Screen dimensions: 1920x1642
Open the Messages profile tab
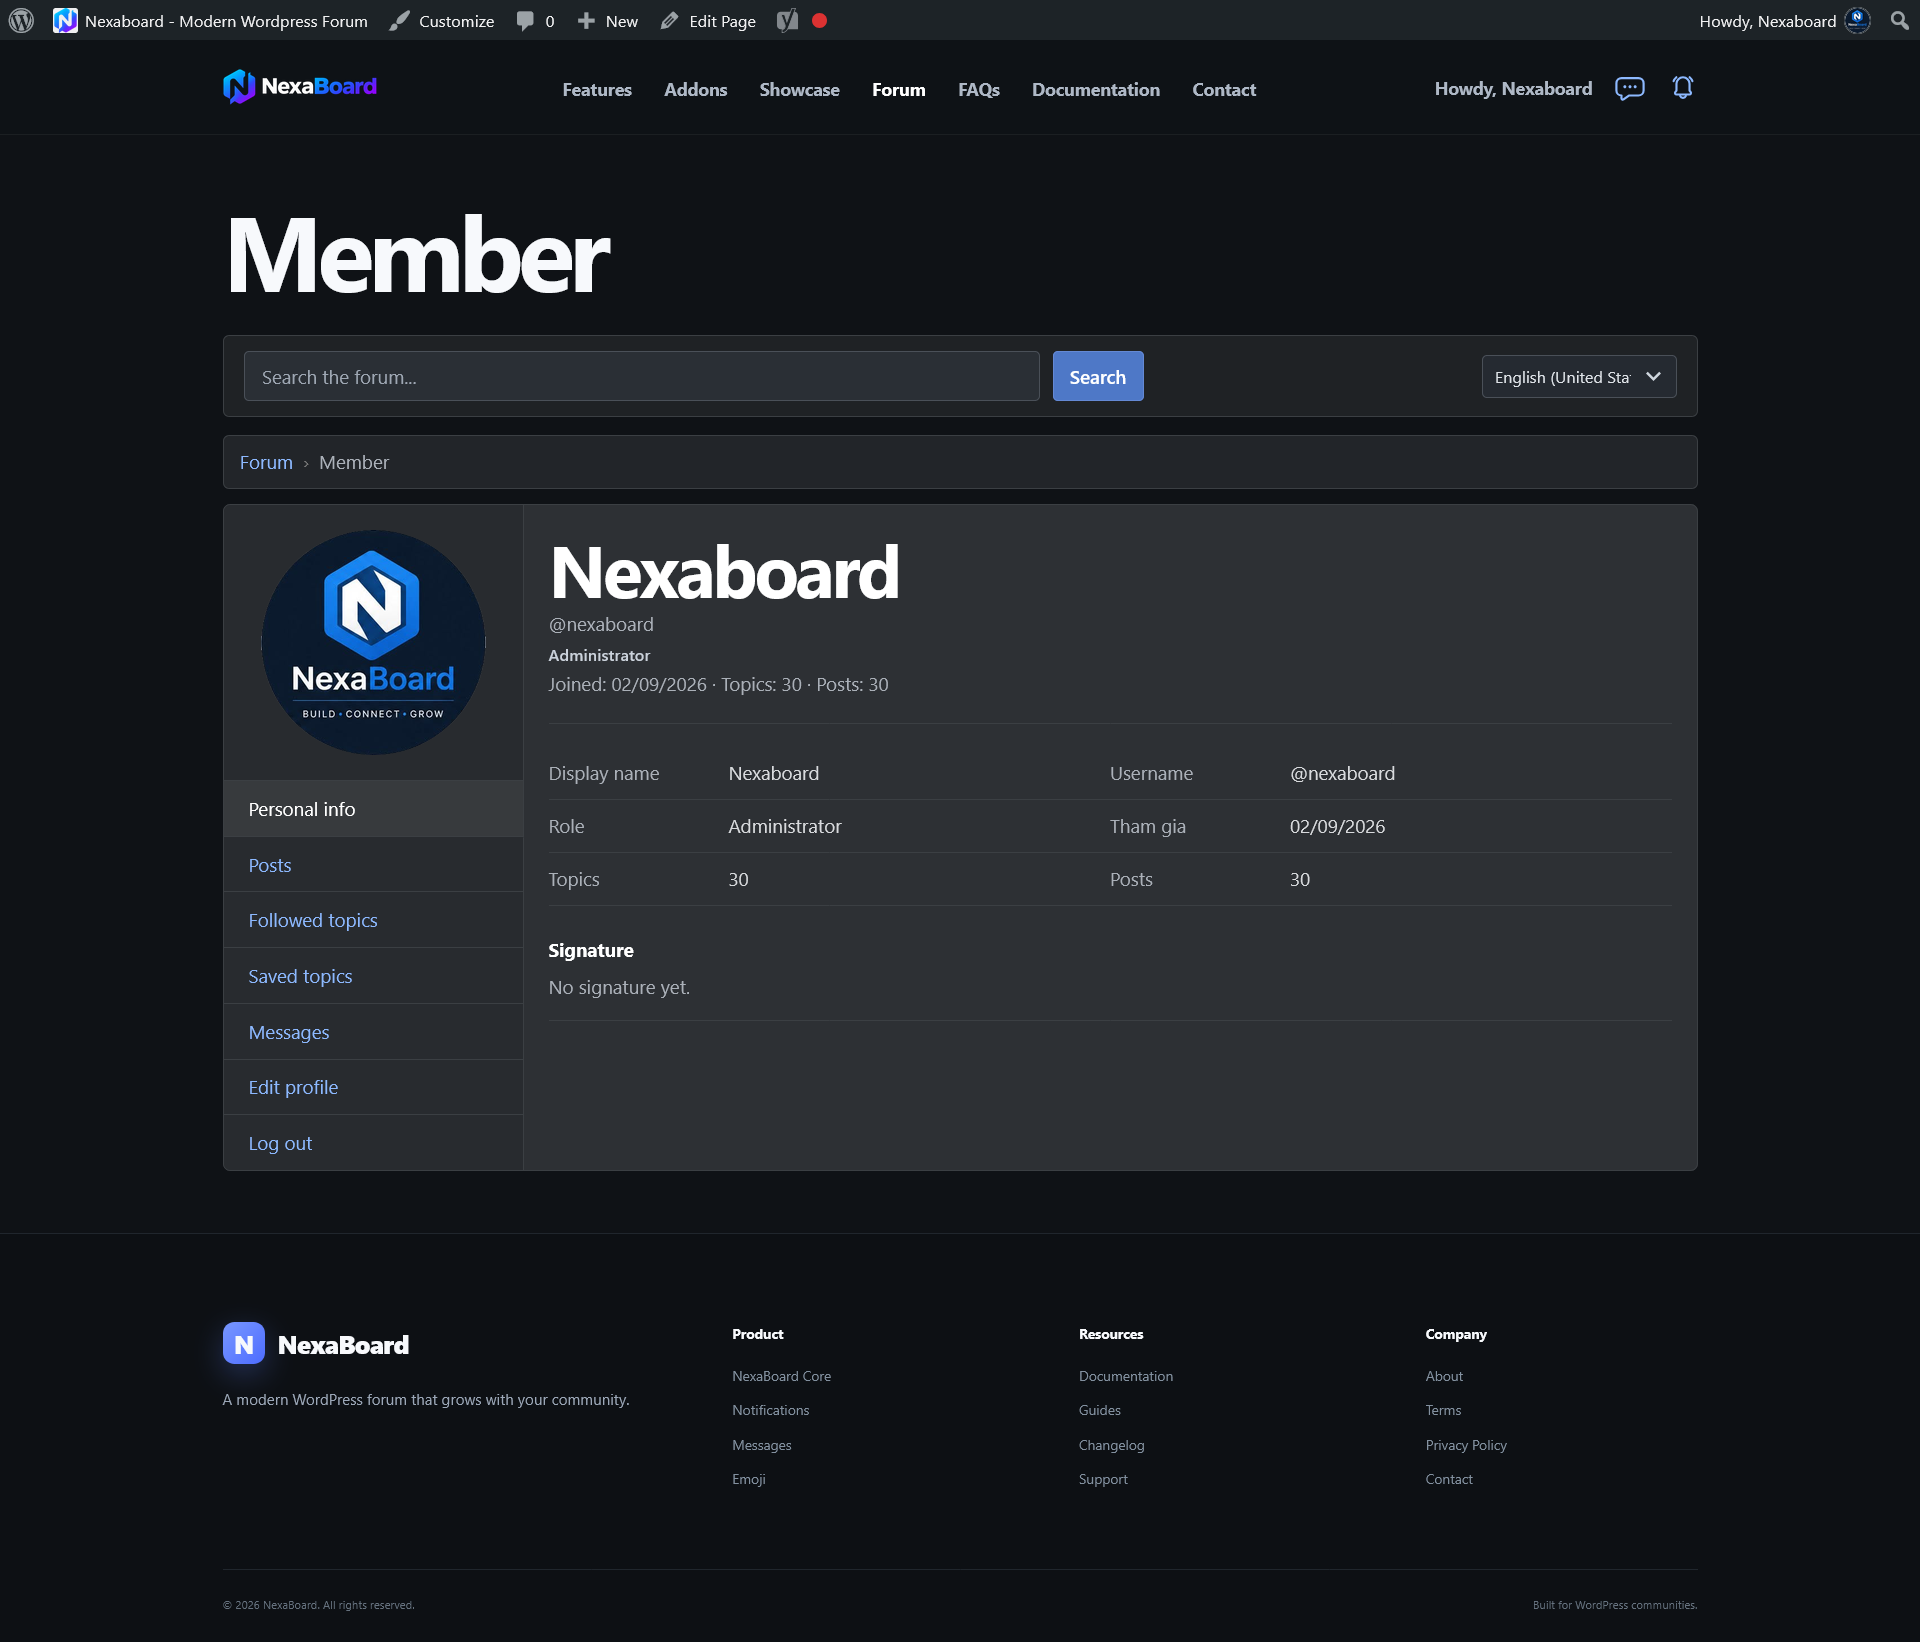coord(373,1032)
